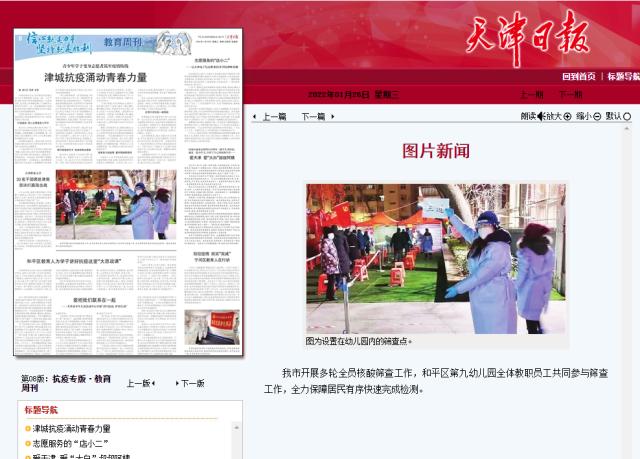
Task: Go to the previous issue via 上一期
Action: point(531,94)
